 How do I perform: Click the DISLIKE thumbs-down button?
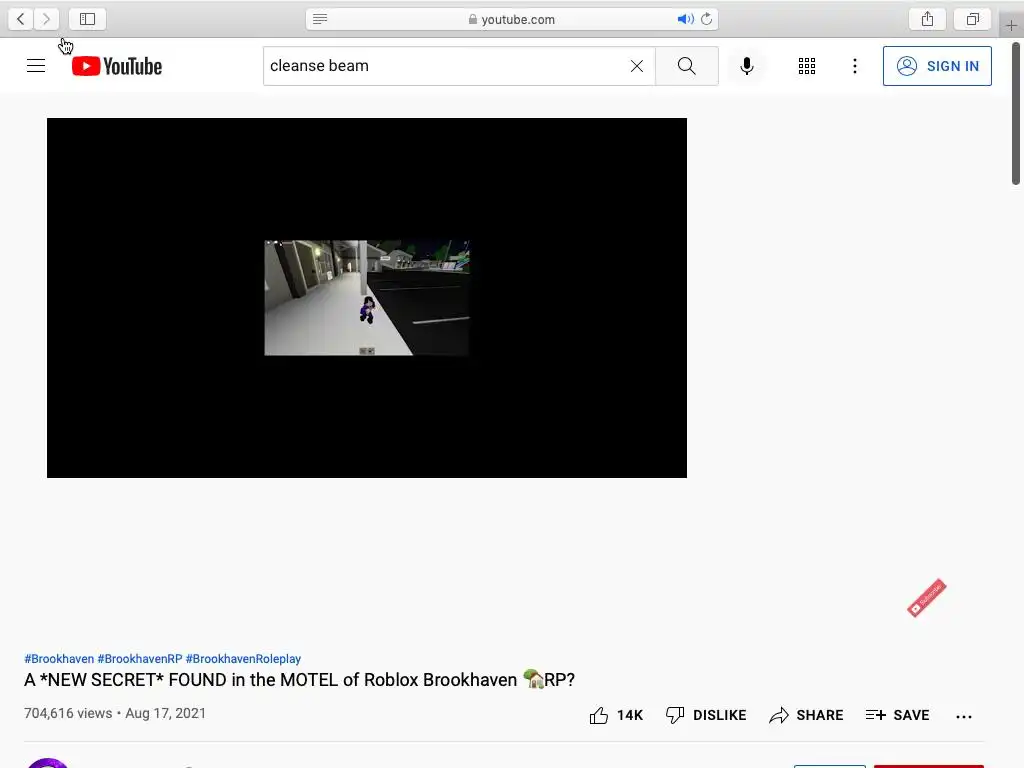pos(705,715)
